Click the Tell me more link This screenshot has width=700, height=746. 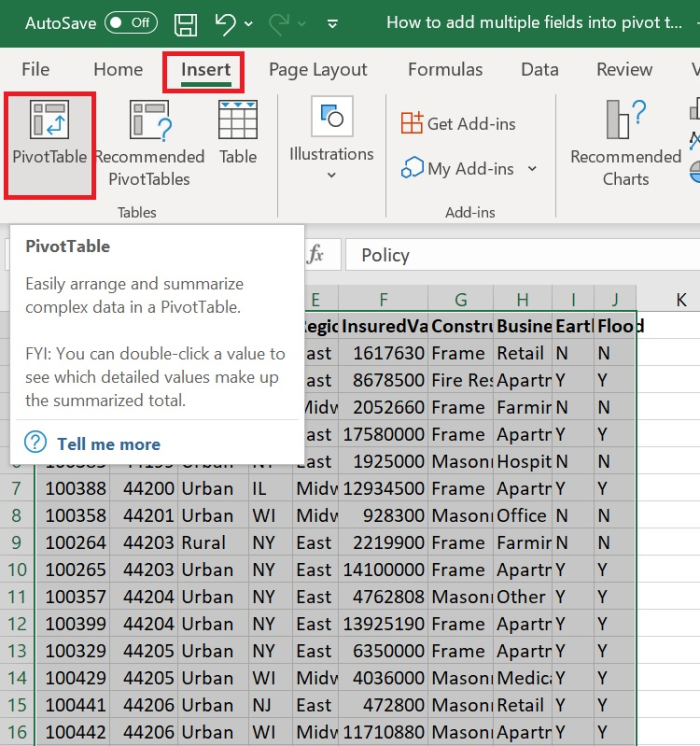pos(108,444)
